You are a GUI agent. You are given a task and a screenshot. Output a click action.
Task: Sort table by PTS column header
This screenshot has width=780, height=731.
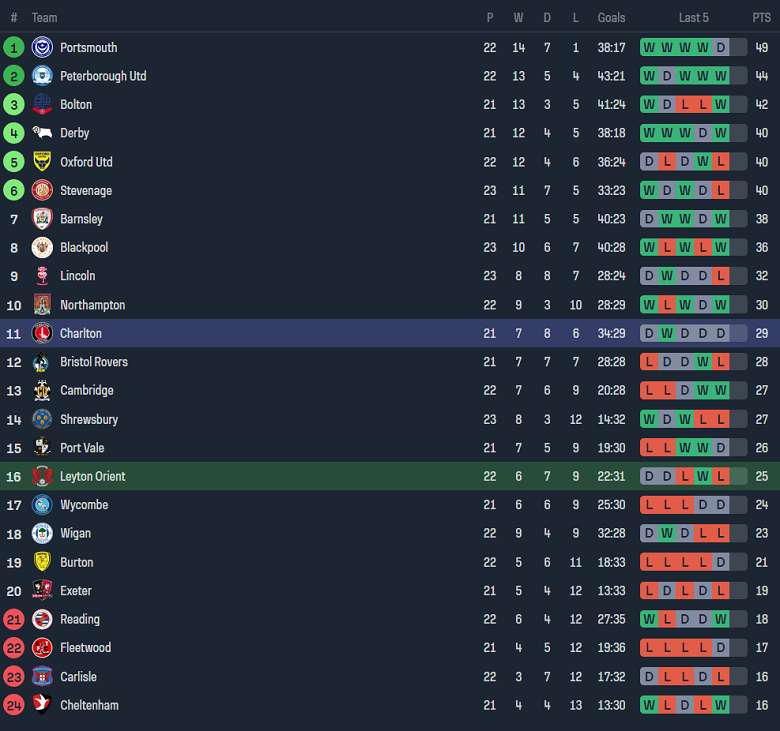pos(762,18)
